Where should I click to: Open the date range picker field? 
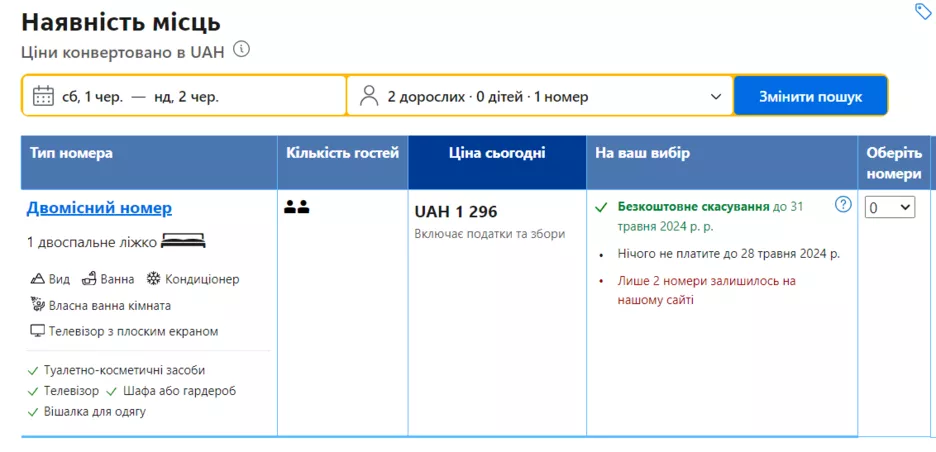point(185,96)
